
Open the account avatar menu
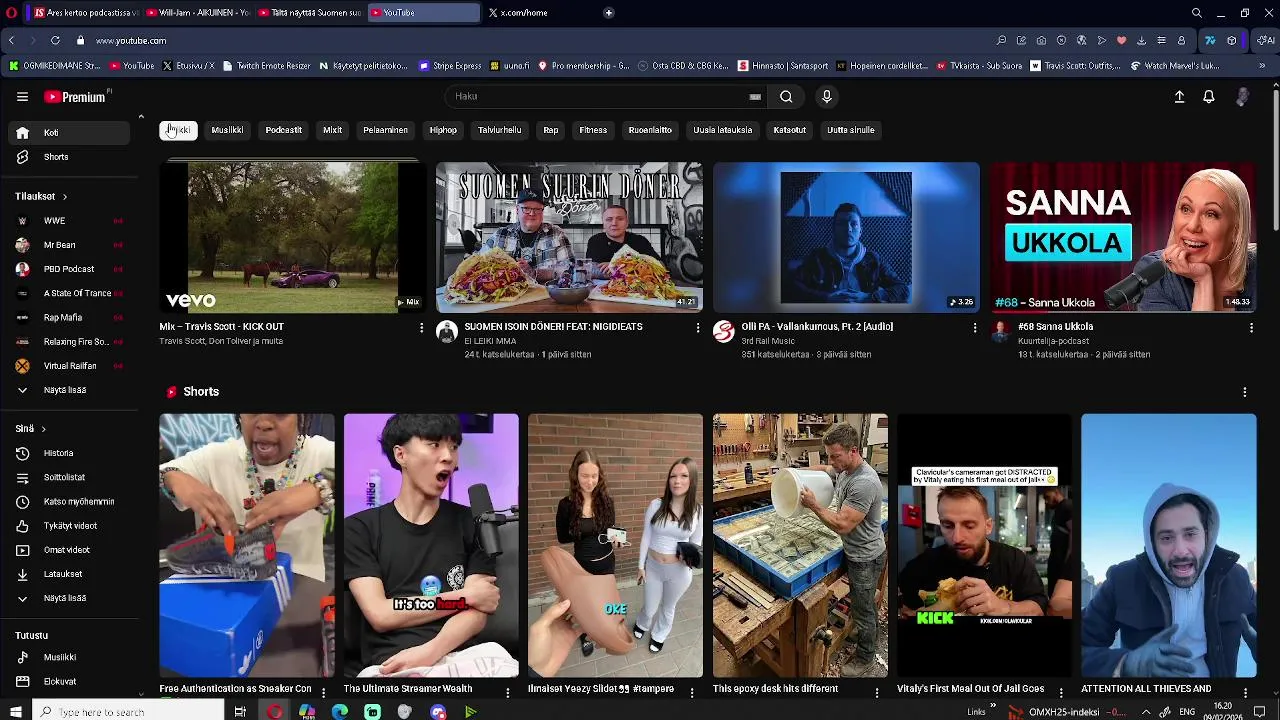coord(1242,97)
